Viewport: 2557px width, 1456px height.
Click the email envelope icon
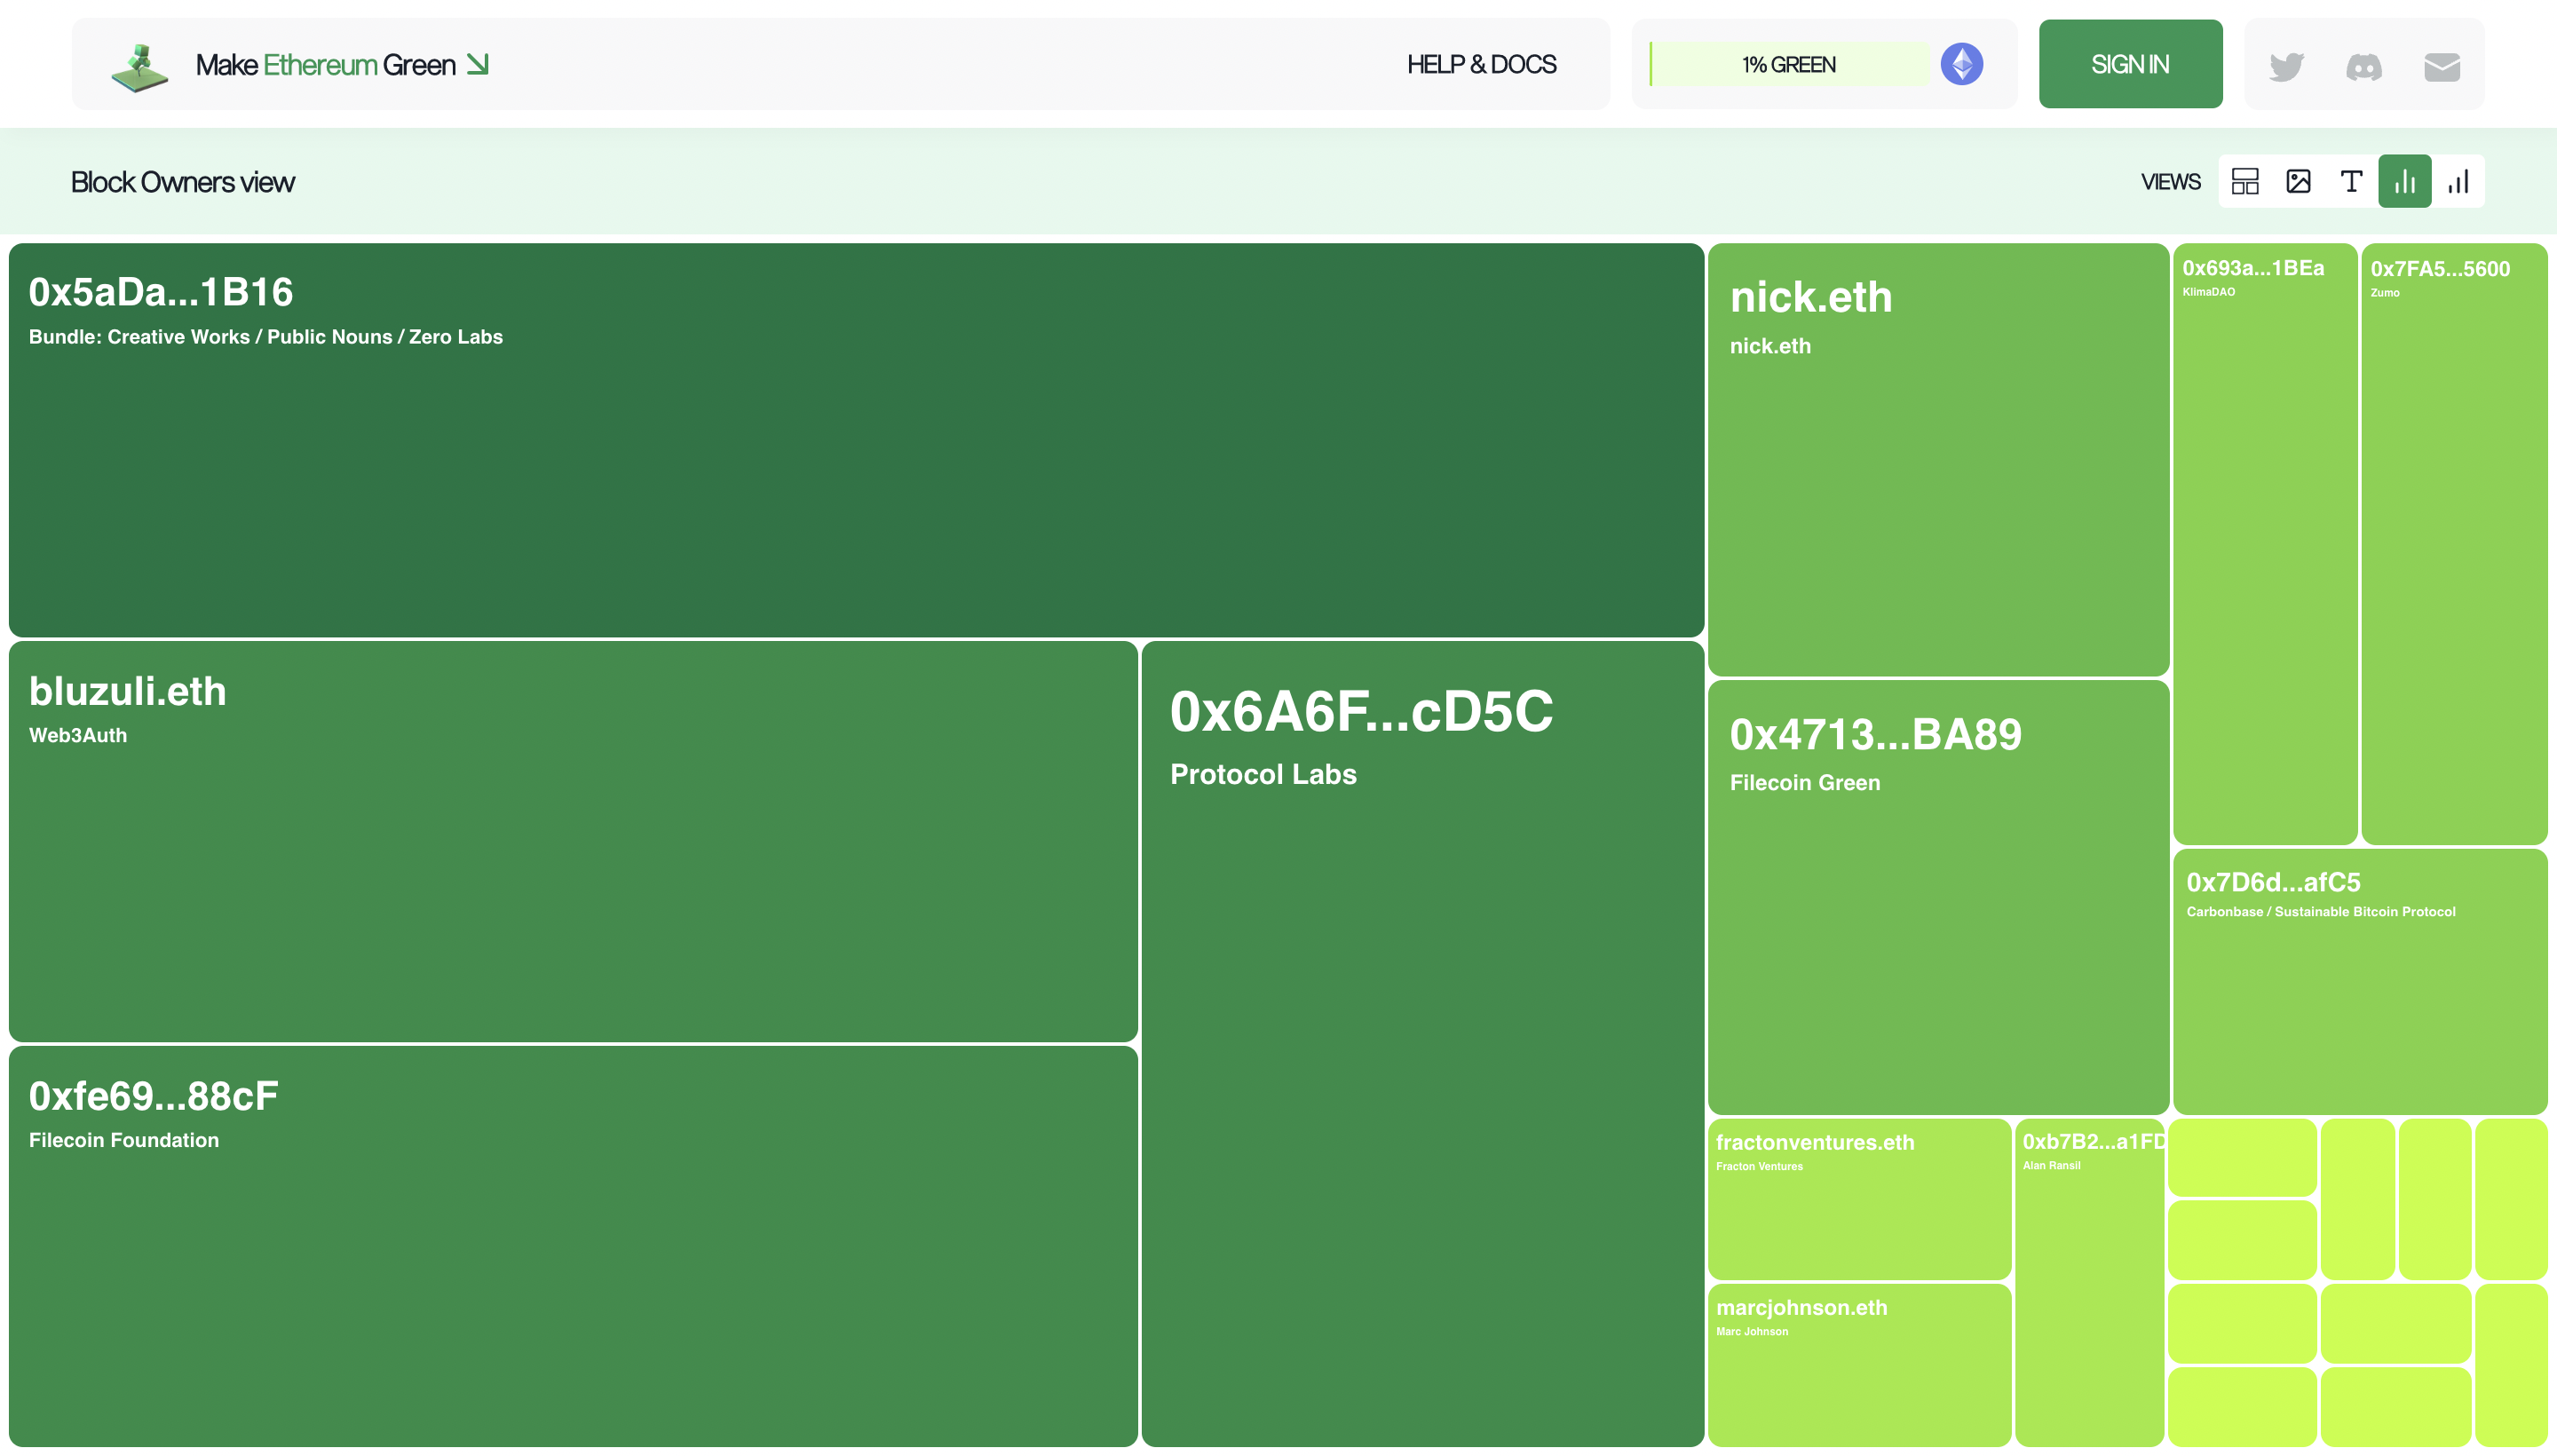2442,67
